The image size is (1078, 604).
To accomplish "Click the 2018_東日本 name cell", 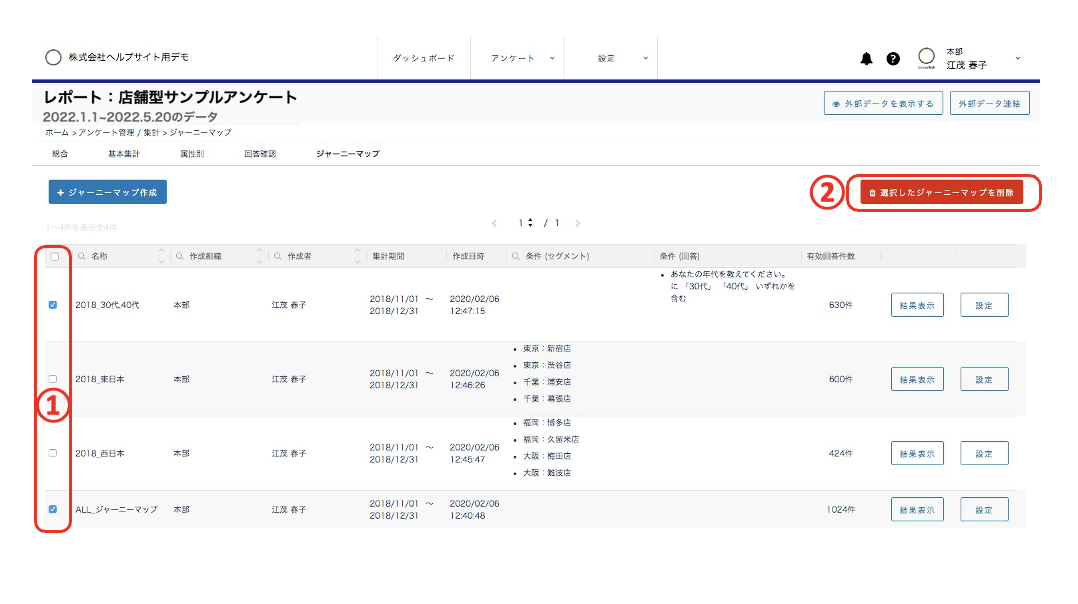I will [x=100, y=379].
